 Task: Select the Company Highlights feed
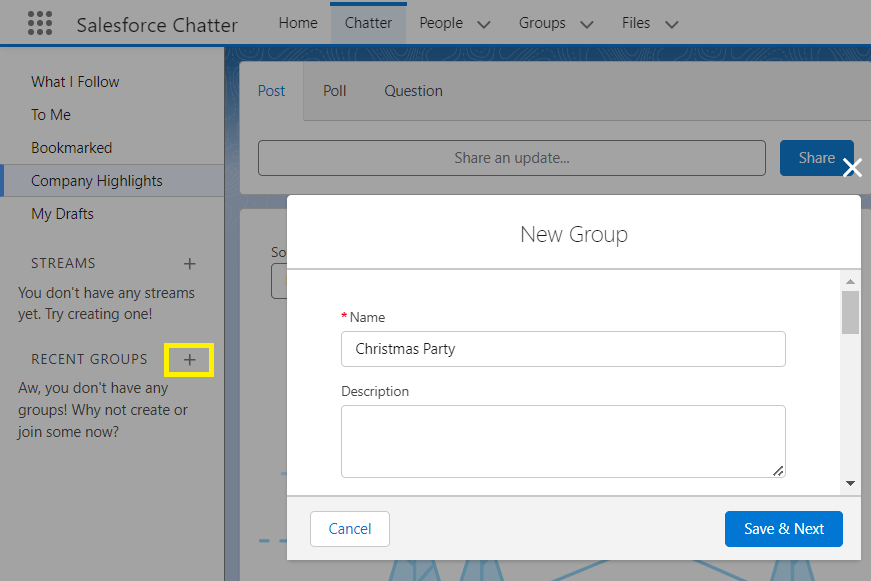[113, 181]
